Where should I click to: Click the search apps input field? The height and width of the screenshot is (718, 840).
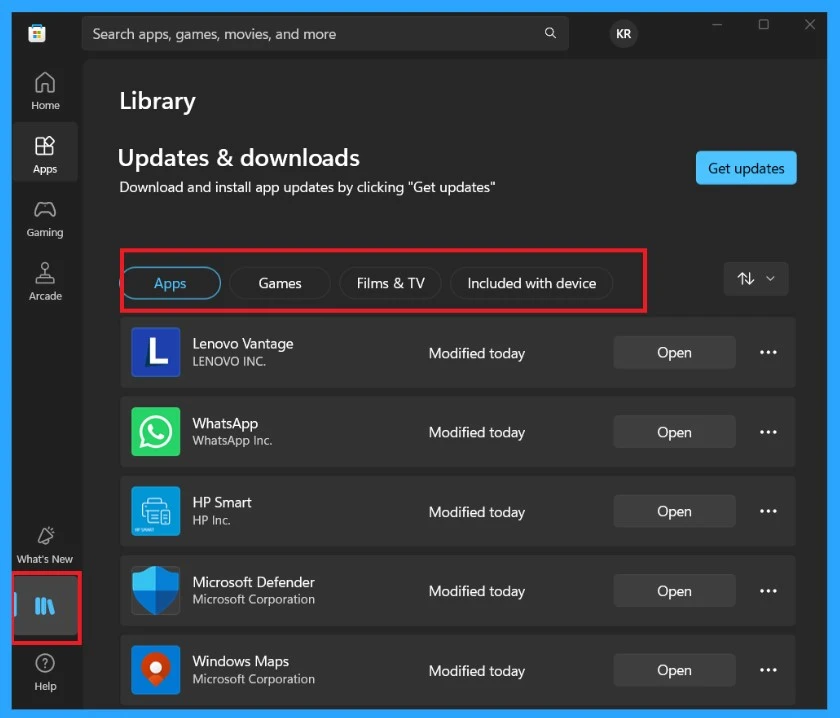click(x=325, y=34)
